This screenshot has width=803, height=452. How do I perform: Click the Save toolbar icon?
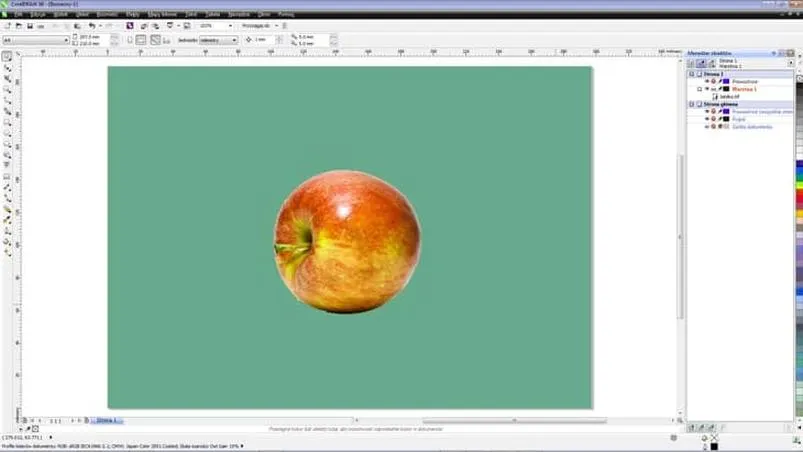[30, 26]
